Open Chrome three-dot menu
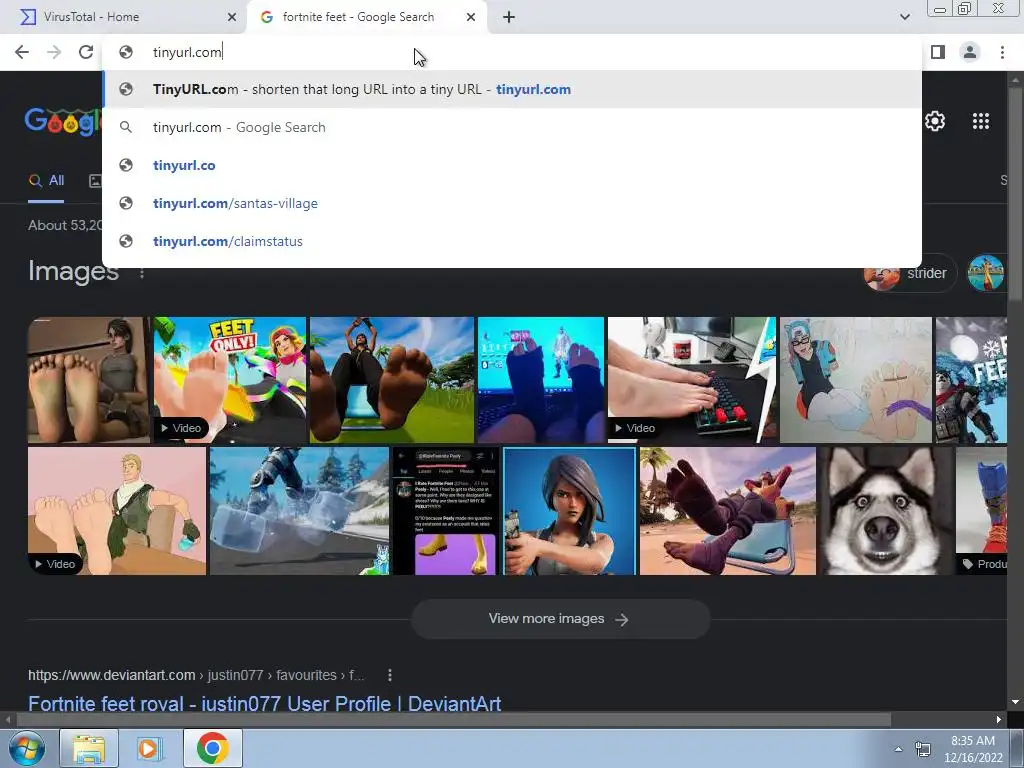The width and height of the screenshot is (1024, 768). (1002, 52)
